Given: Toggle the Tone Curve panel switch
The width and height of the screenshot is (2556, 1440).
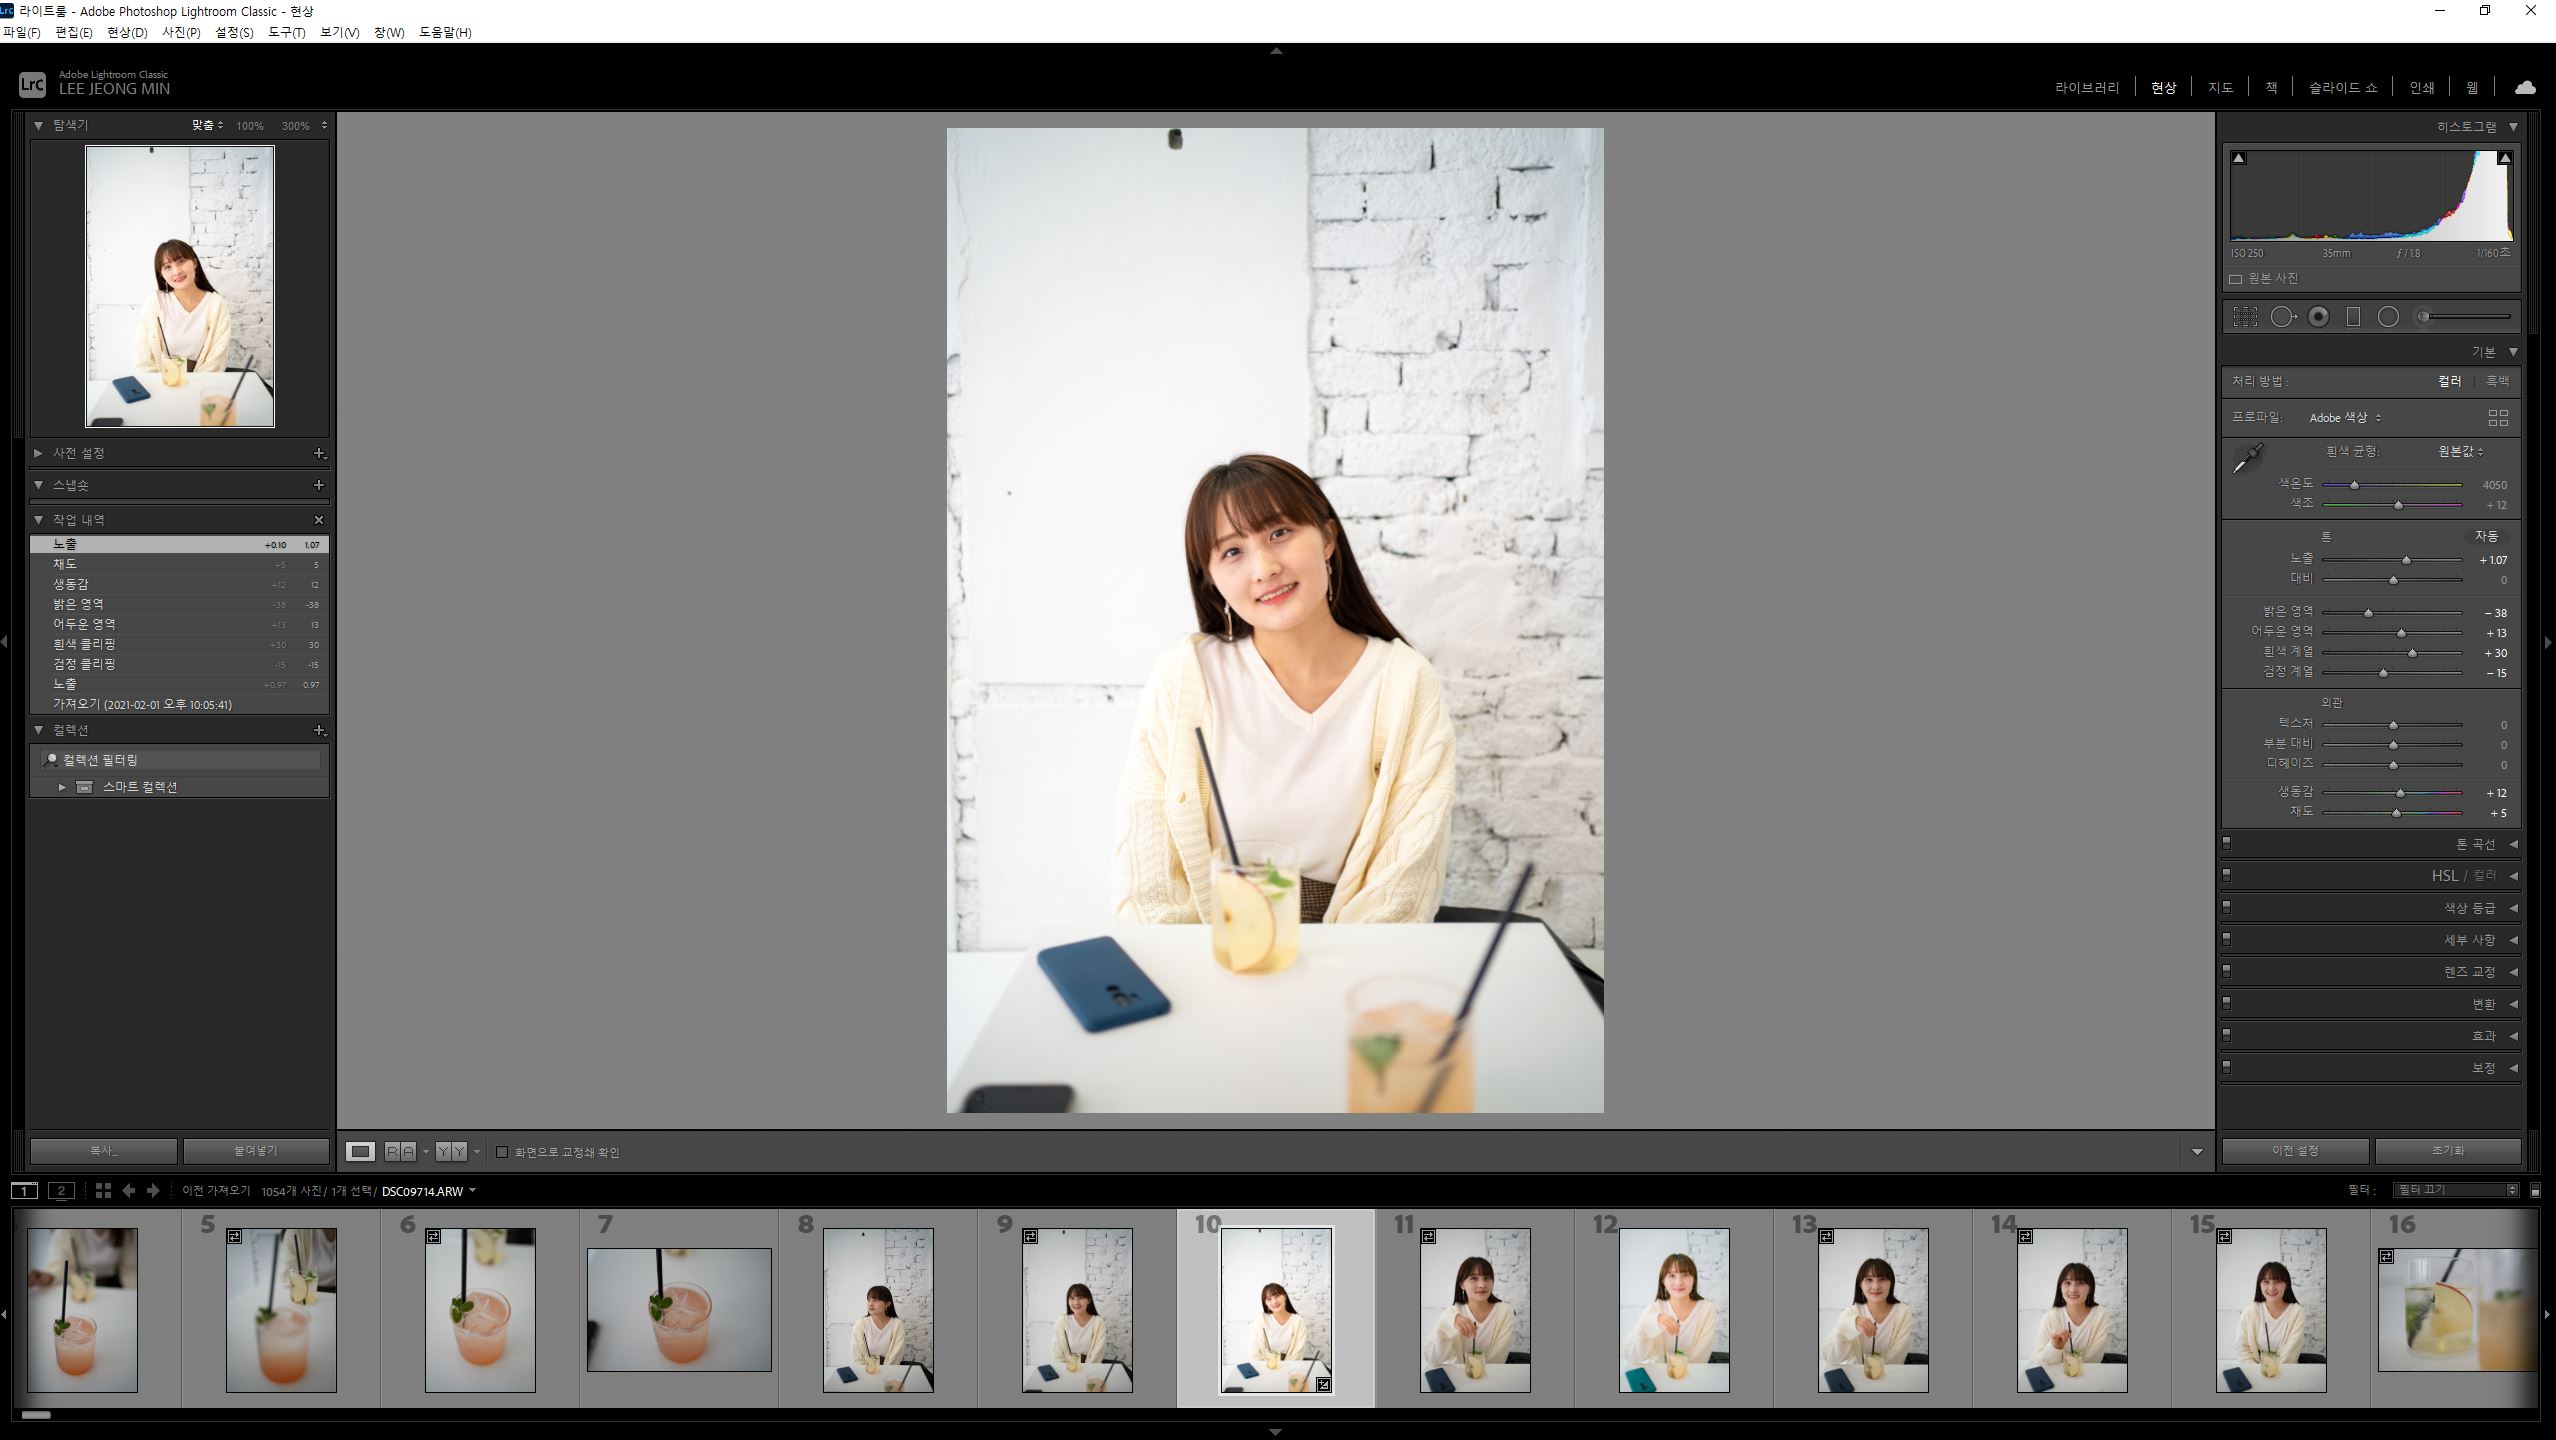Looking at the screenshot, I should (x=2226, y=844).
